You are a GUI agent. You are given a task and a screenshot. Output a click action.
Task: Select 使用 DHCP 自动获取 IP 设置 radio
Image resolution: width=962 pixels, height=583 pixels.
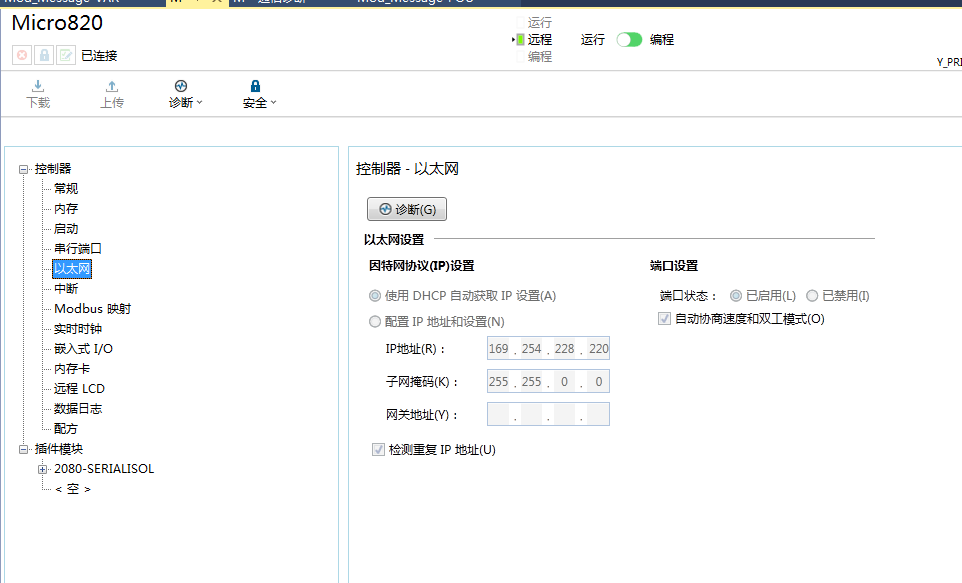(375, 296)
